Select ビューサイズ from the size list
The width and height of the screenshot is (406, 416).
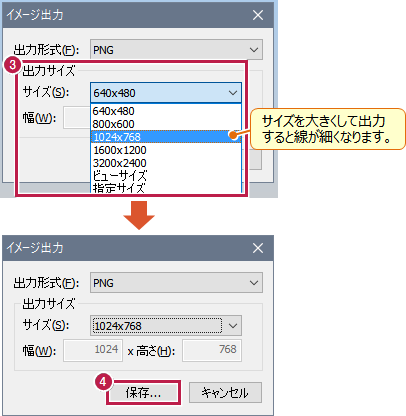tap(166, 176)
